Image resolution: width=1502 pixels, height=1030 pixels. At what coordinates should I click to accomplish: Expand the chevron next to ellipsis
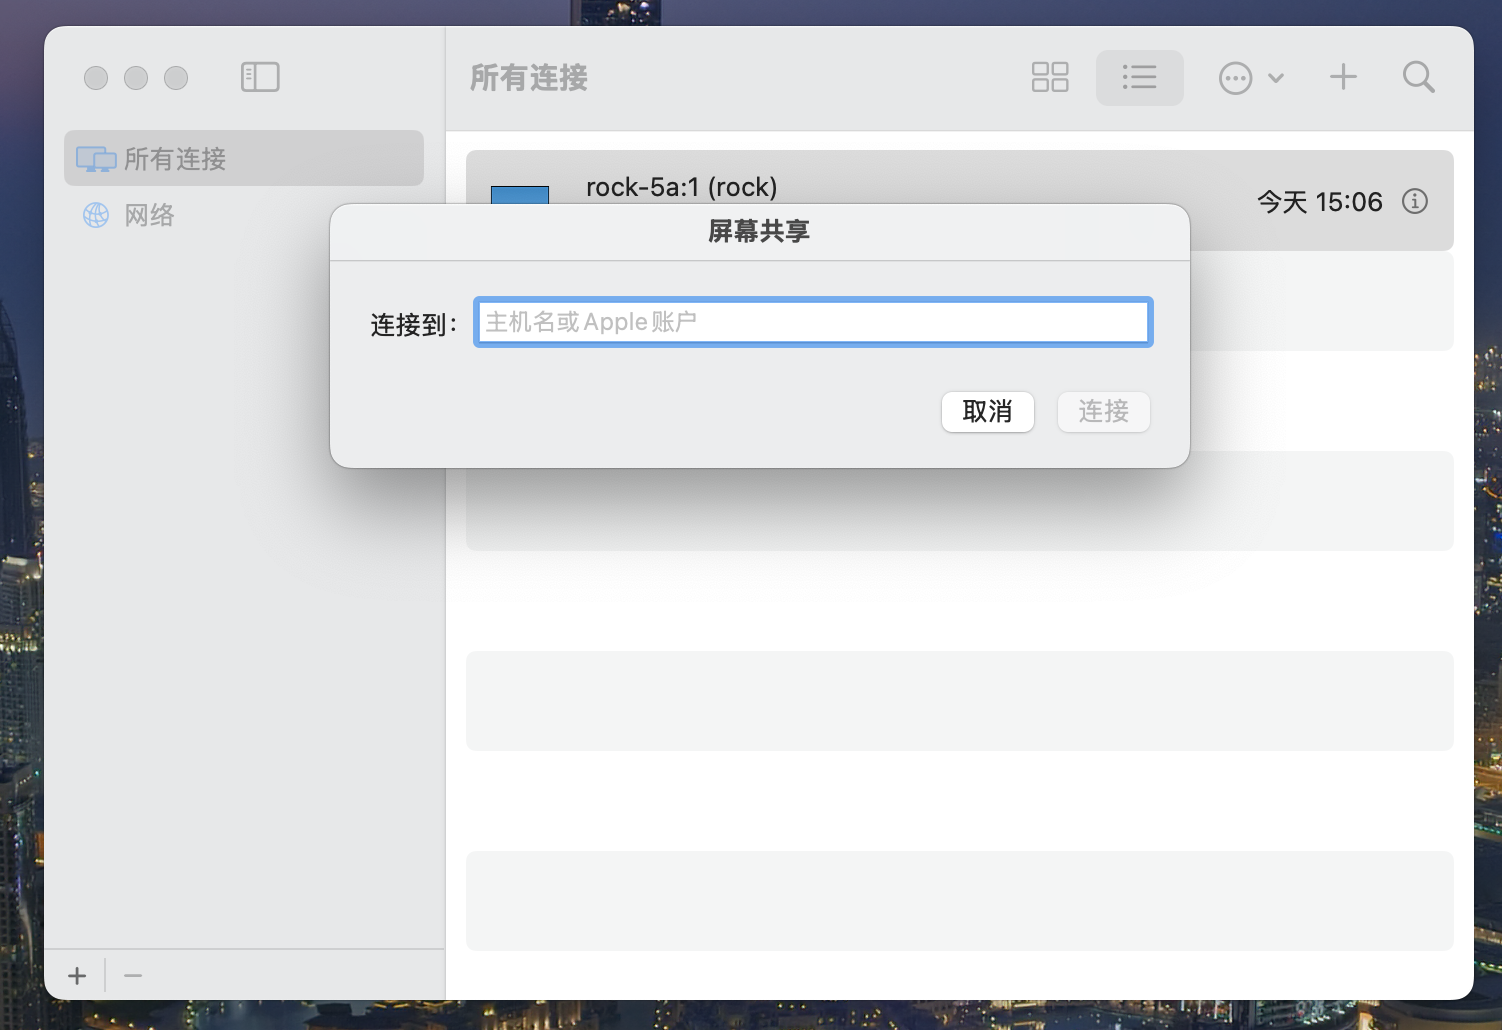coord(1276,78)
